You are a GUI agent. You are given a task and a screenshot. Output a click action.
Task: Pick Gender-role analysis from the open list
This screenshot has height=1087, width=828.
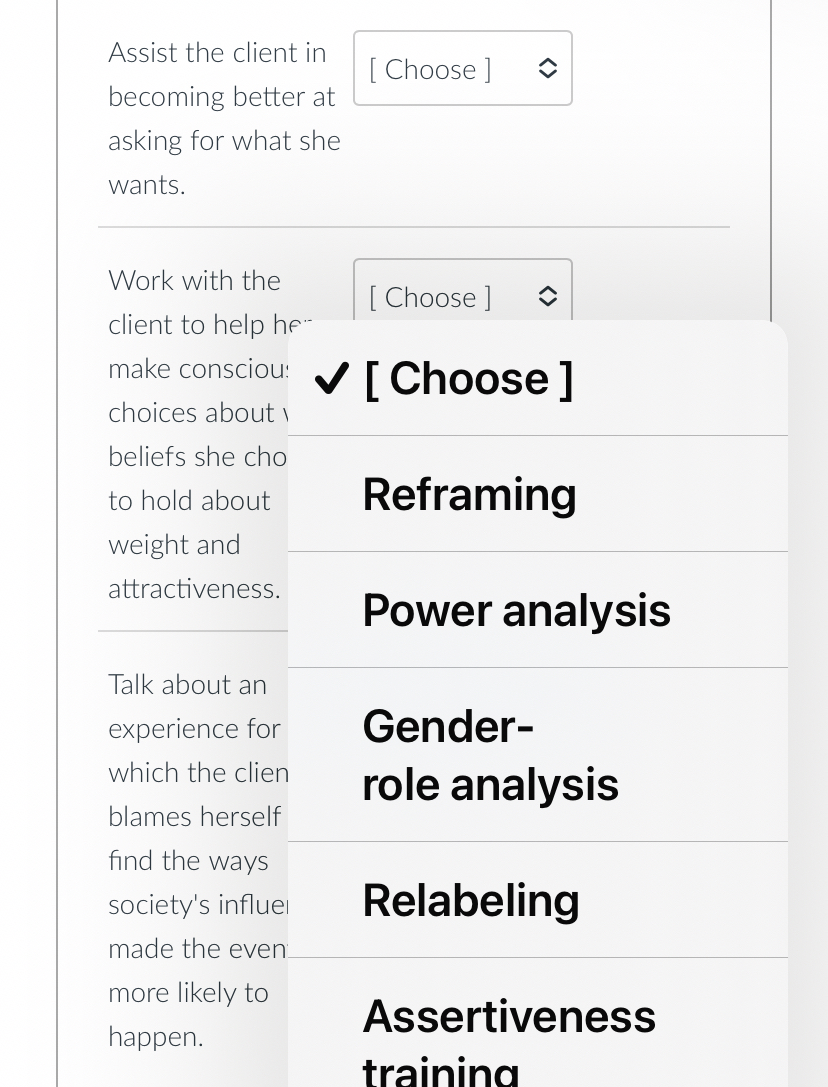pos(490,755)
